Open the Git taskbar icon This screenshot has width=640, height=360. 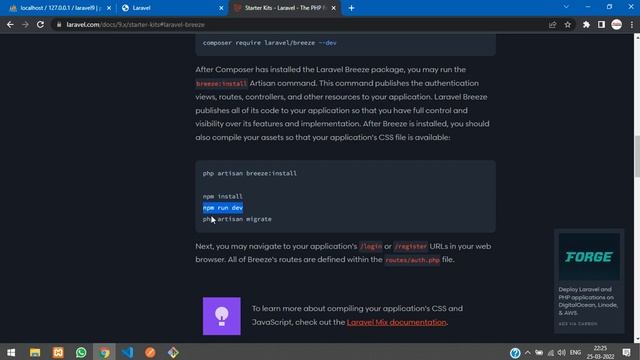[173, 352]
